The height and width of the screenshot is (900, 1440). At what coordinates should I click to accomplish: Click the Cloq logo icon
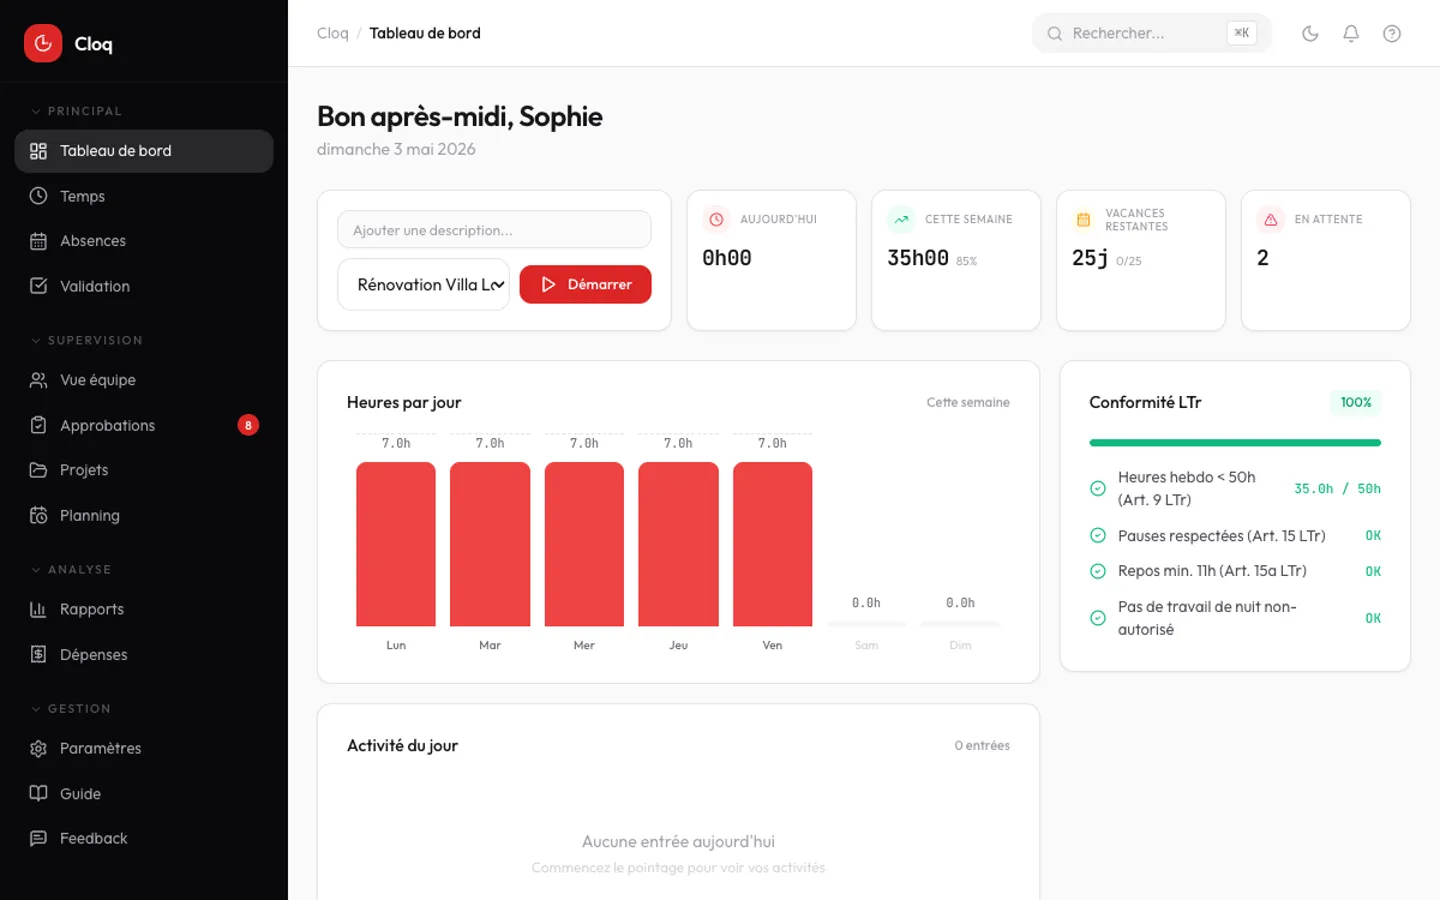(x=43, y=43)
